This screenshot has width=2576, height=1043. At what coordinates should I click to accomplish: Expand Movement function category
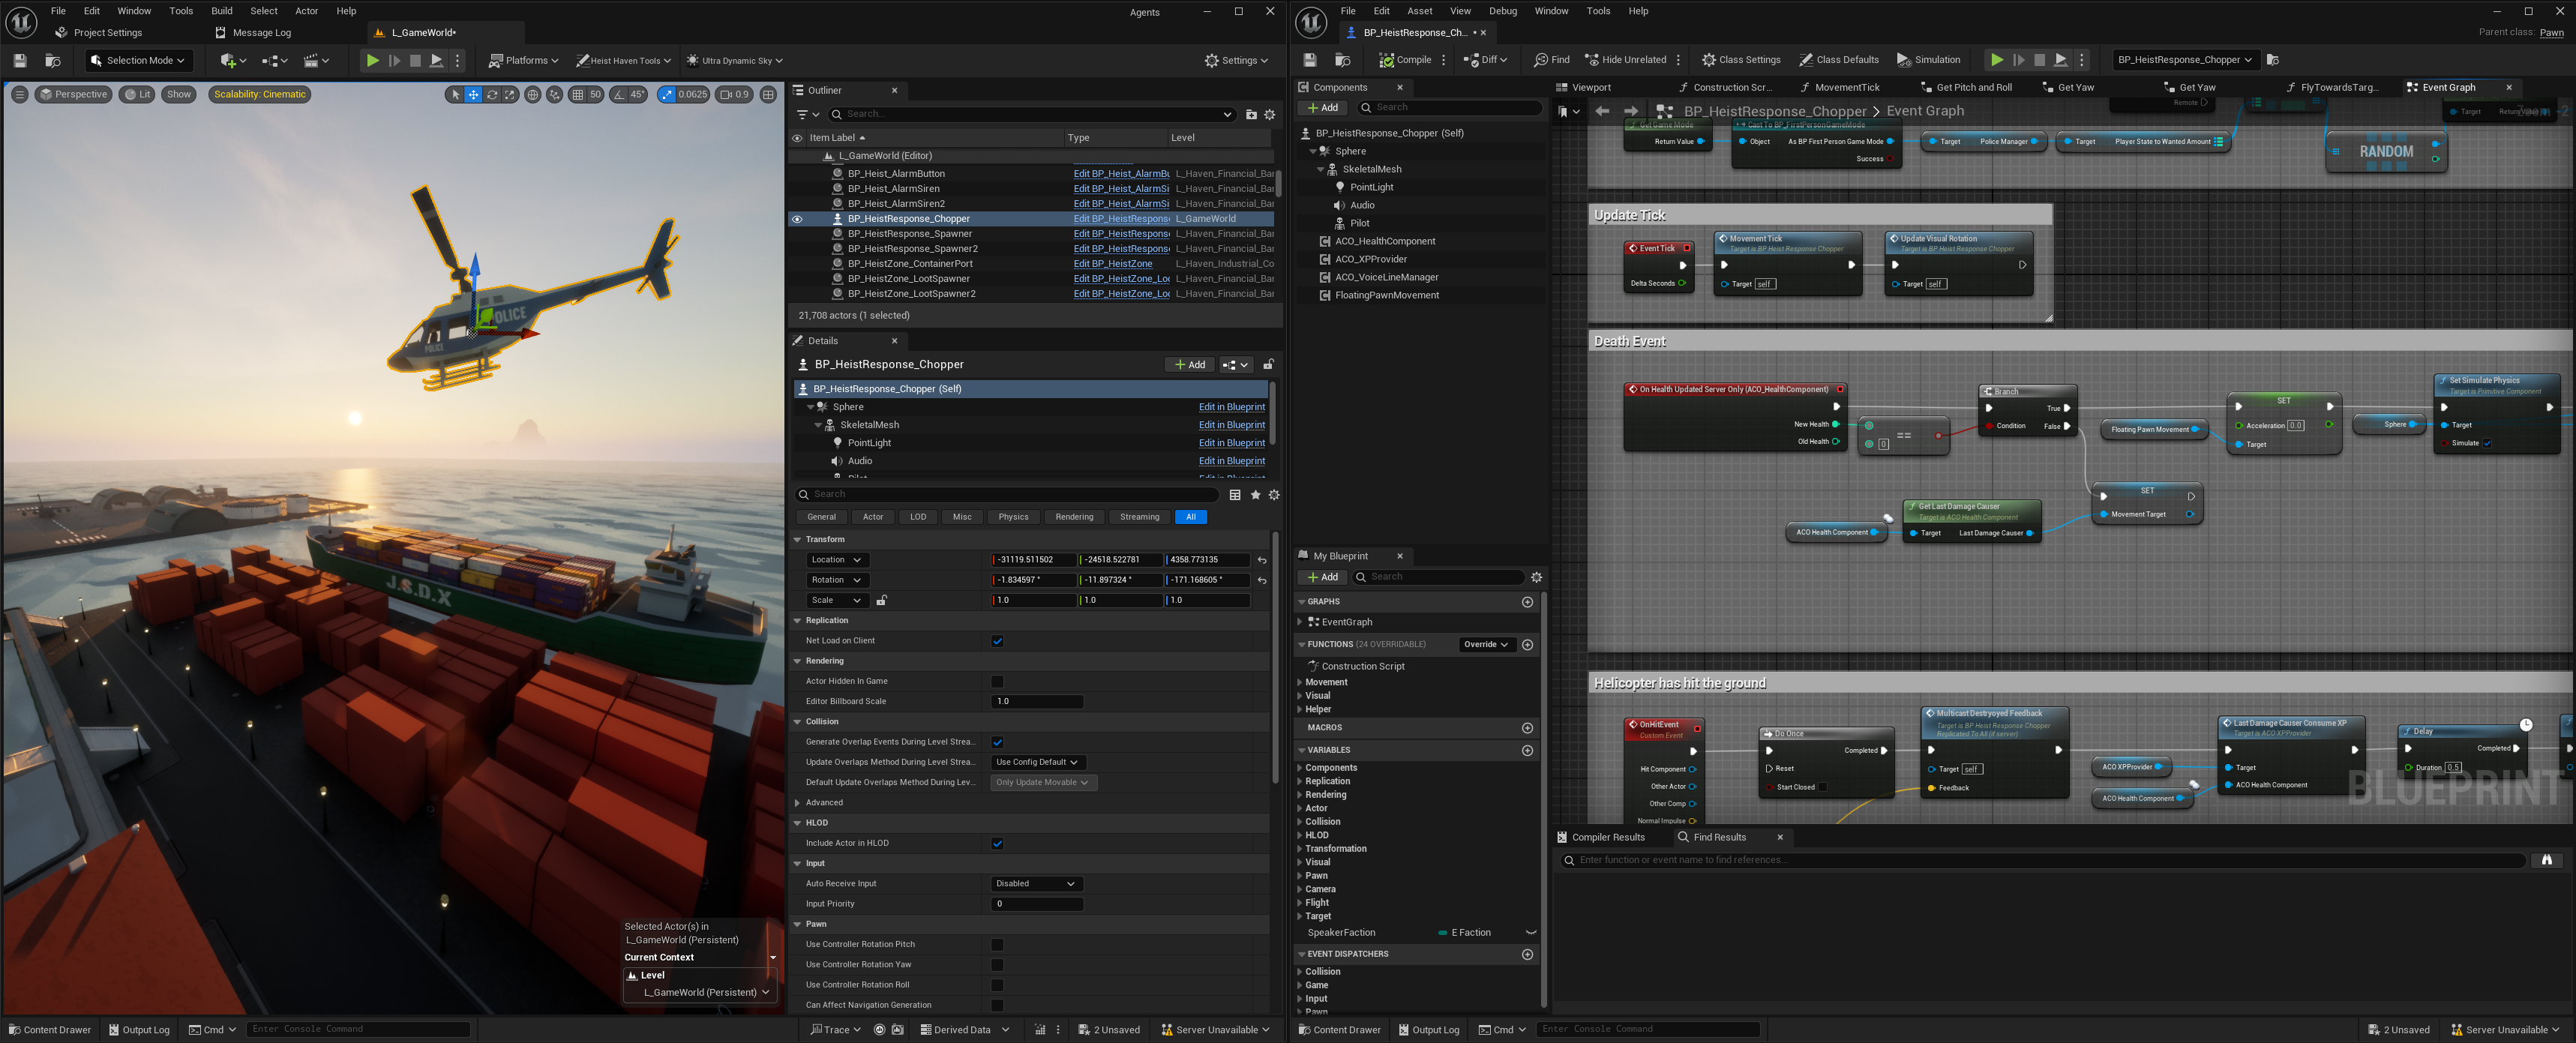point(1300,683)
